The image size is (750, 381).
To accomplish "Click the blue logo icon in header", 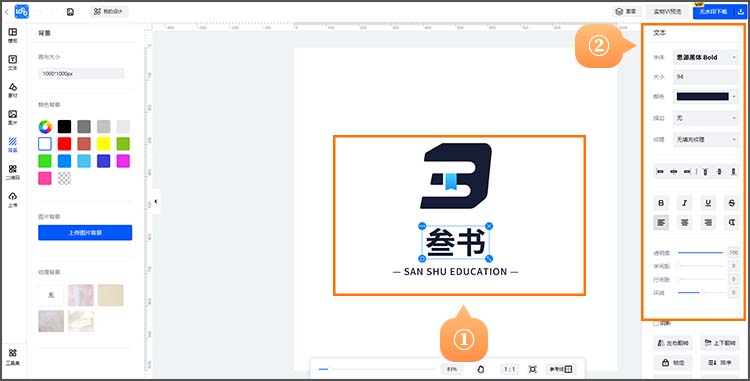I will click(x=22, y=11).
